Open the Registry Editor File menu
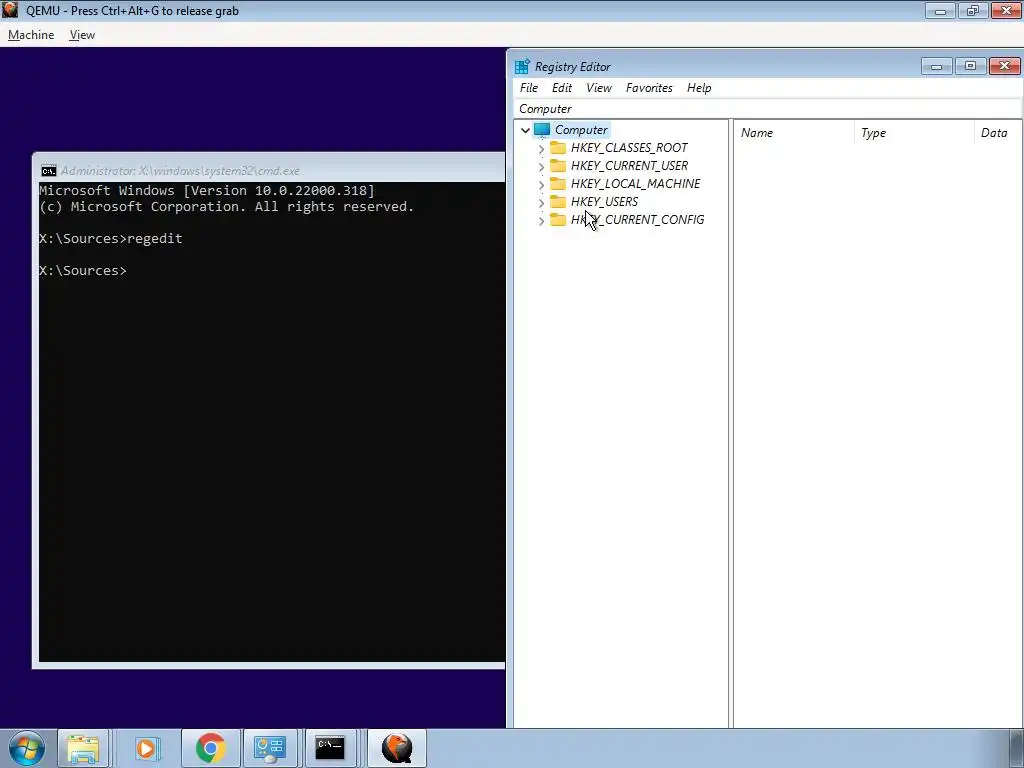 coord(529,88)
